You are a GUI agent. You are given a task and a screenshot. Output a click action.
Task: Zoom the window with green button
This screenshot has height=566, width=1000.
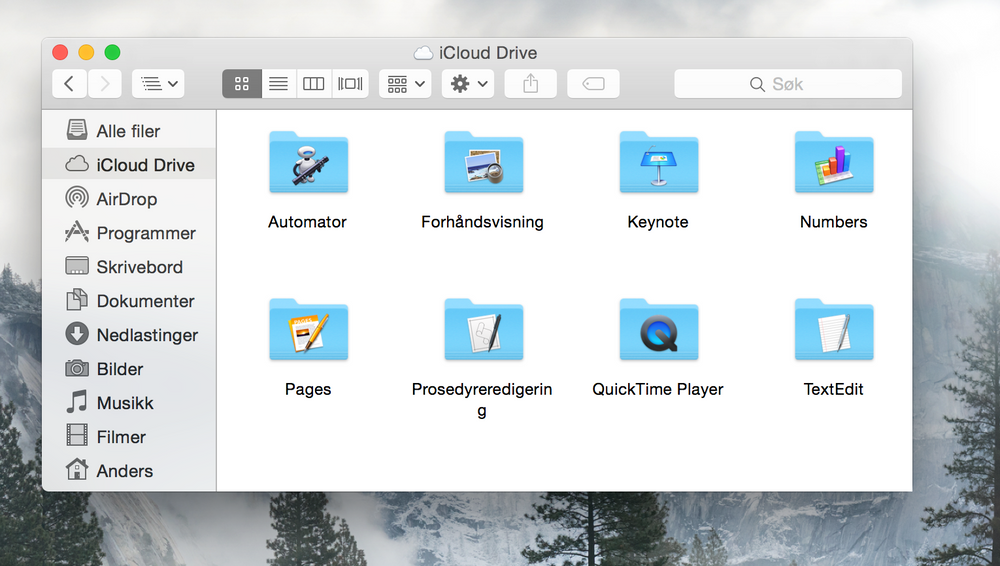pos(112,52)
